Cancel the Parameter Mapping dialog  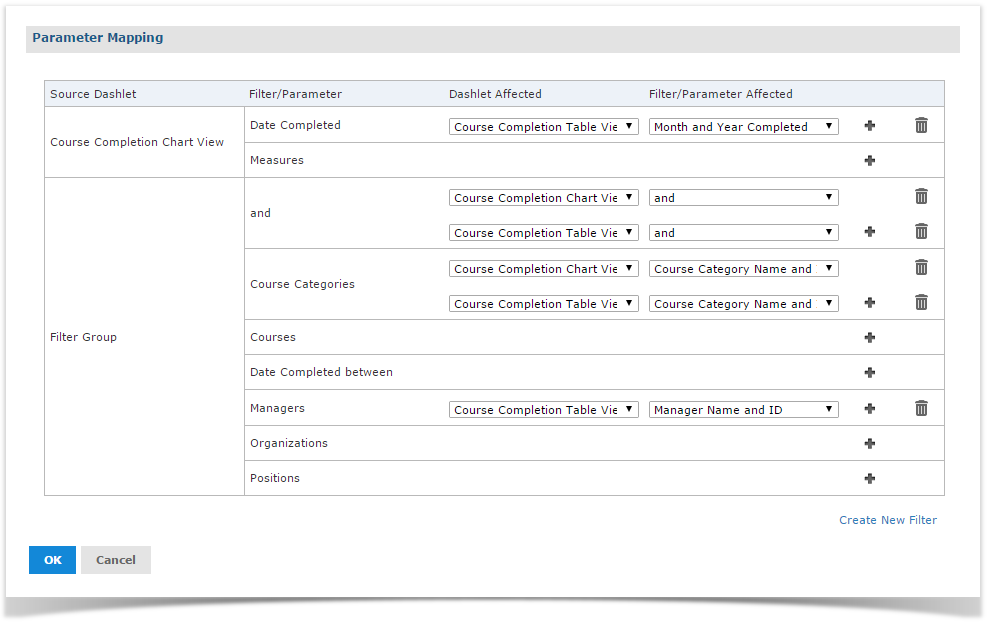coord(115,560)
